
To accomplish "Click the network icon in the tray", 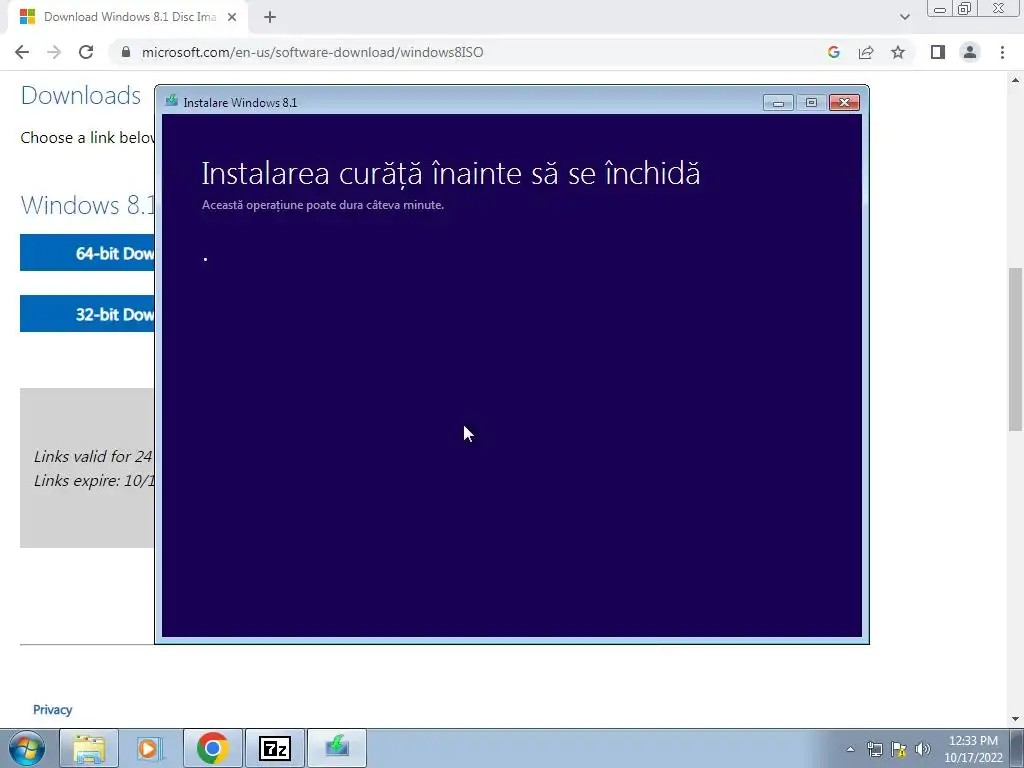I will point(874,749).
